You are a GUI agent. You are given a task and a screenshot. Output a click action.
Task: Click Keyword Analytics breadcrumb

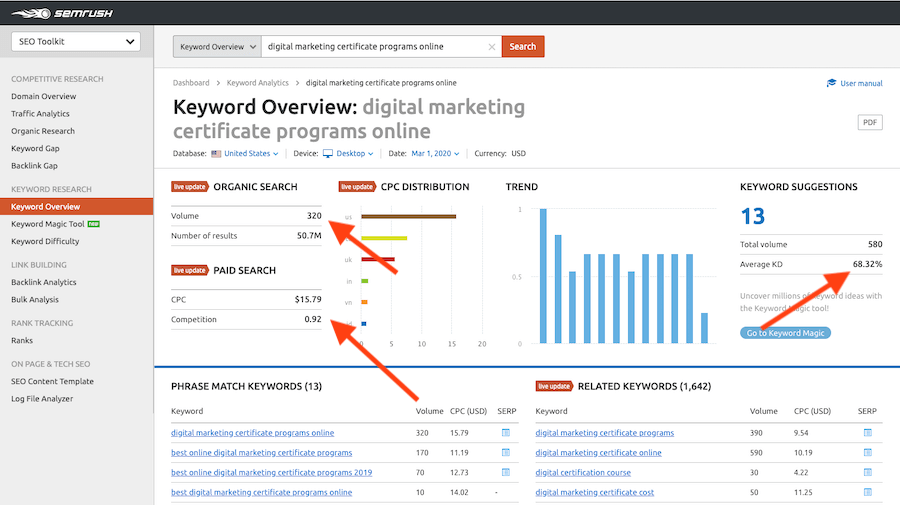point(258,83)
